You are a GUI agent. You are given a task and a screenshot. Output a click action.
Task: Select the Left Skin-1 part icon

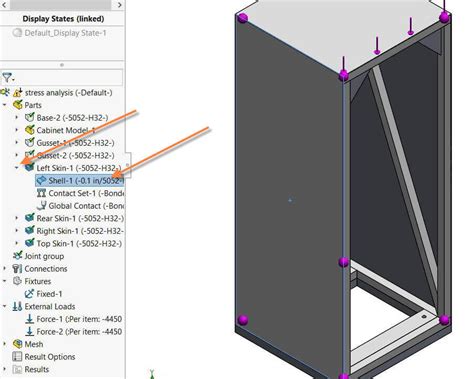pyautogui.click(x=29, y=168)
